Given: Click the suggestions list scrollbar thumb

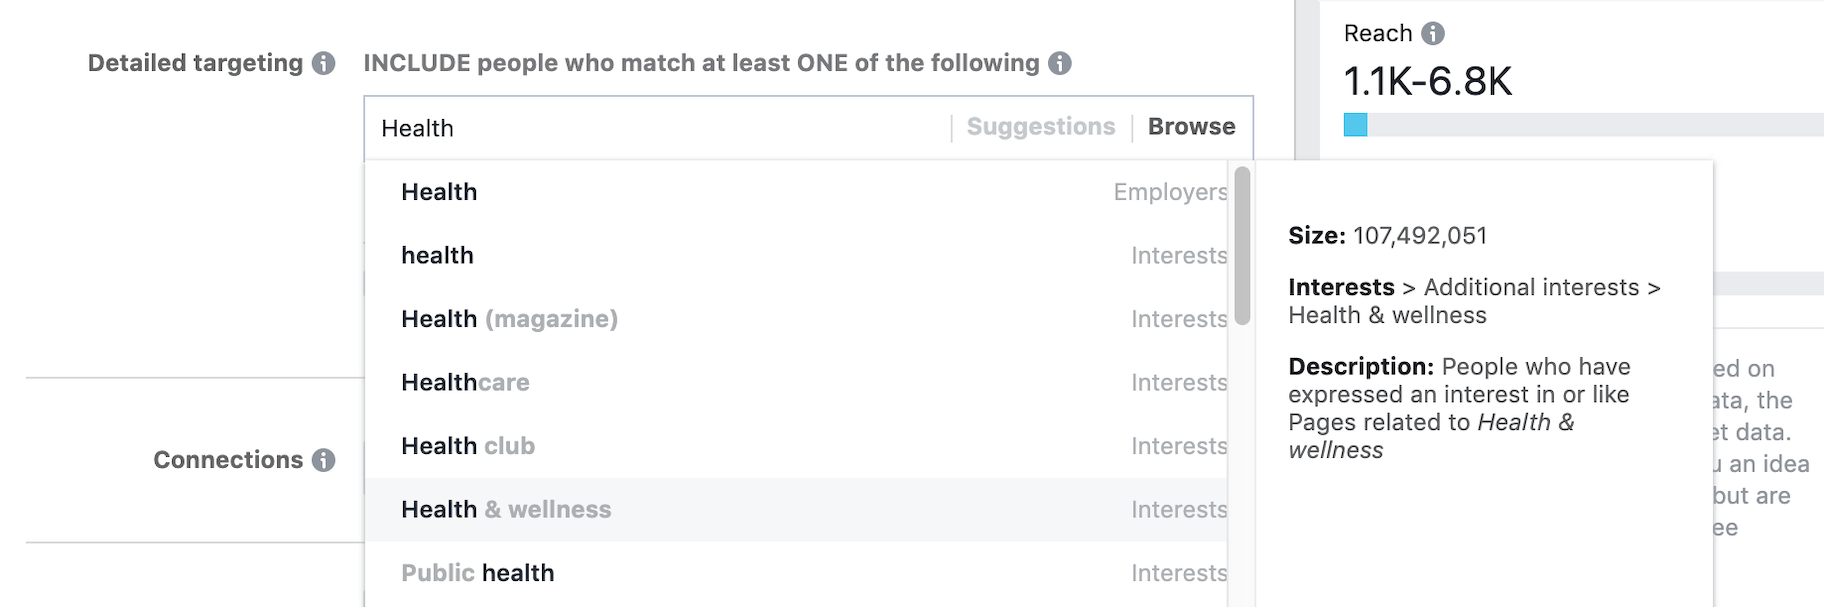Looking at the screenshot, I should pos(1242,246).
